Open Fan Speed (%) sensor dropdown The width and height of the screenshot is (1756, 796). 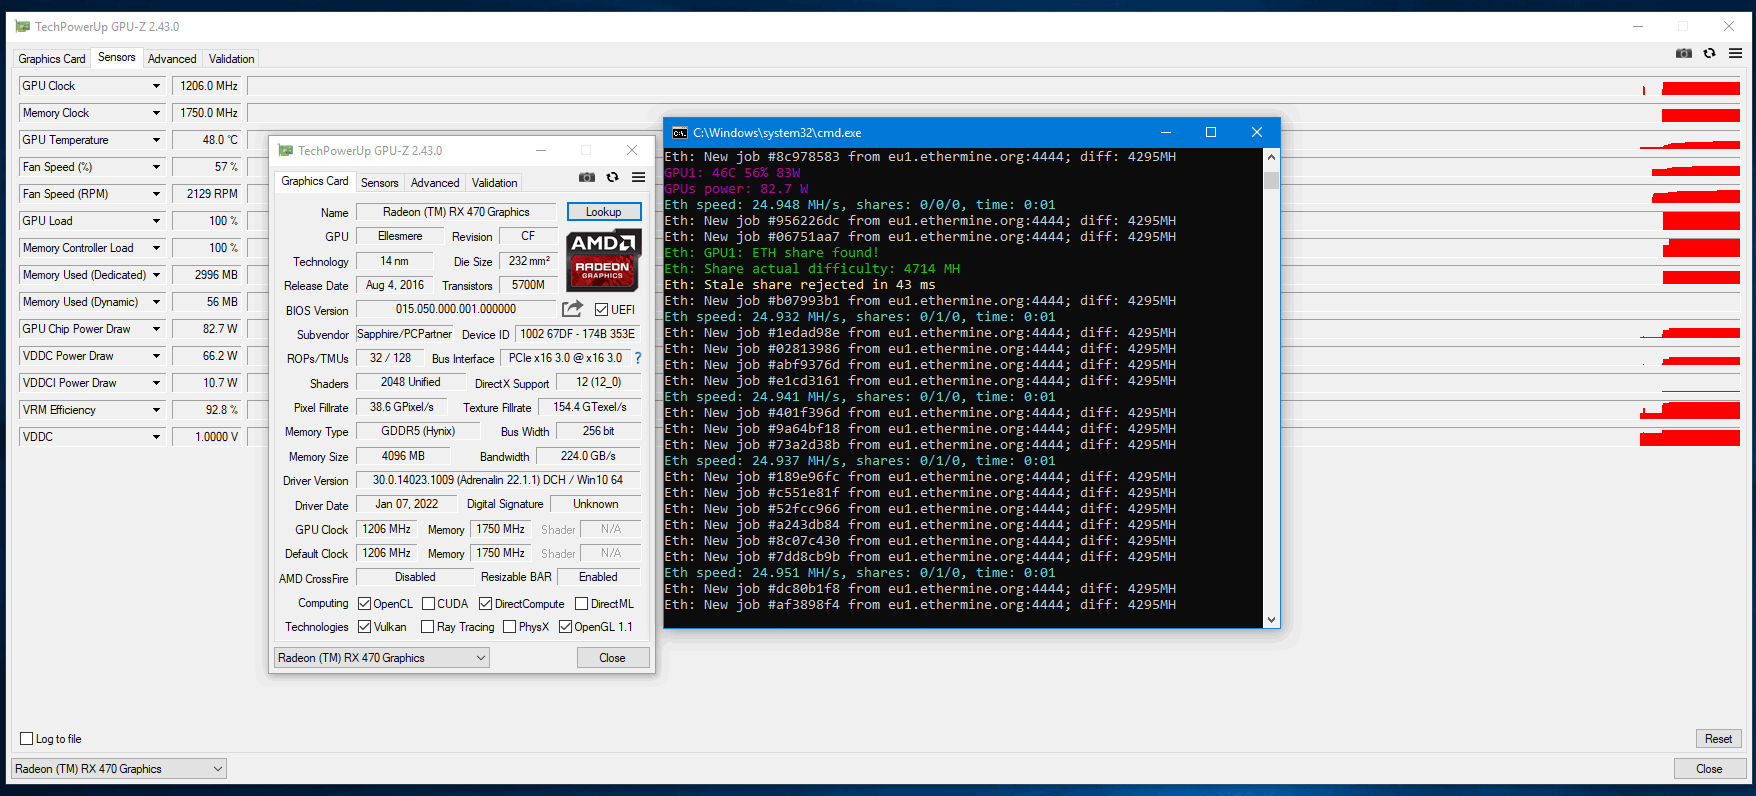(x=156, y=167)
